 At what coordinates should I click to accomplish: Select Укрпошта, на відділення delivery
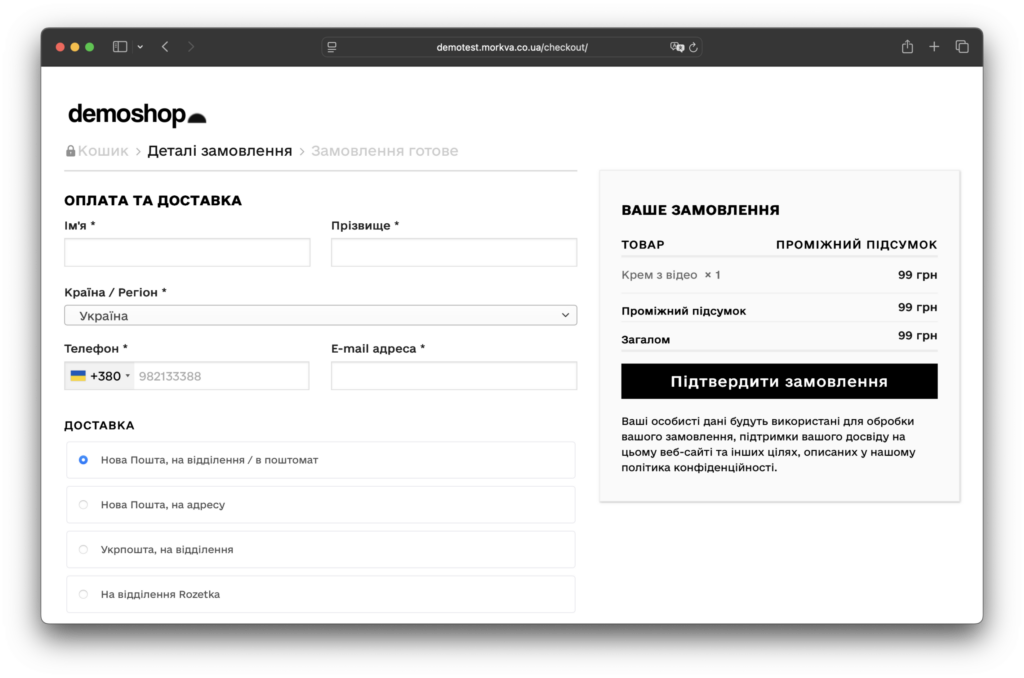pos(321,549)
